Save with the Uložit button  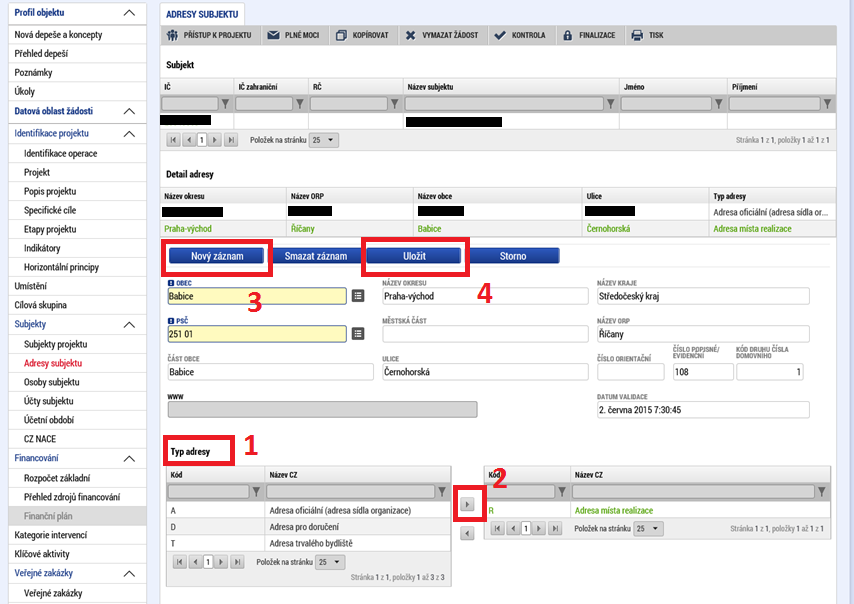click(x=414, y=256)
